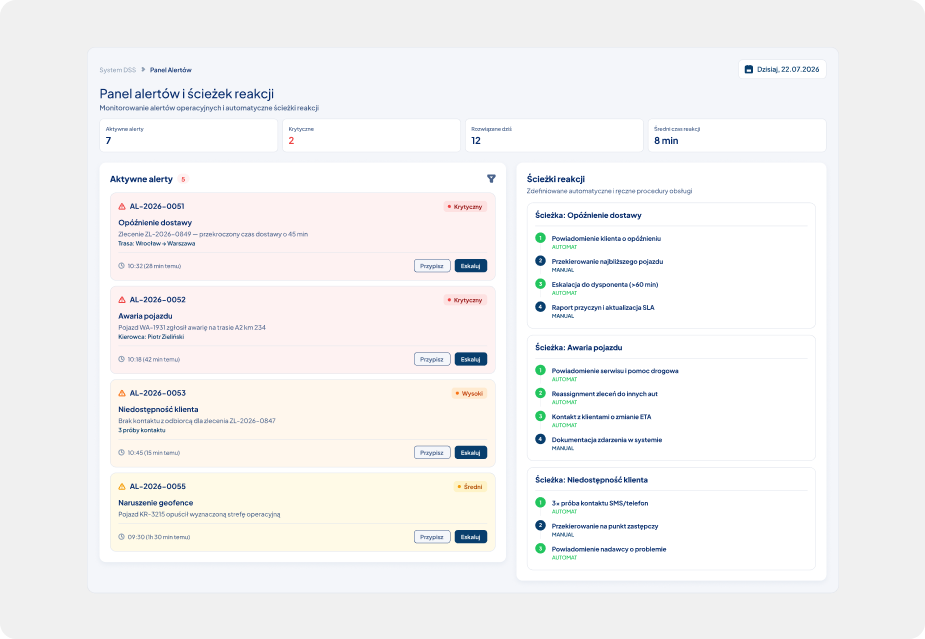Image resolution: width=925 pixels, height=639 pixels.
Task: Open the Dzisiaj, 22.07.2026 date picker
Action: coord(782,70)
